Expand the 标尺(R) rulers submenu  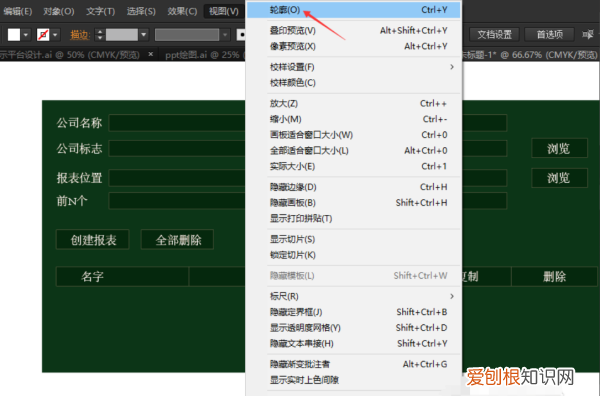(x=354, y=296)
